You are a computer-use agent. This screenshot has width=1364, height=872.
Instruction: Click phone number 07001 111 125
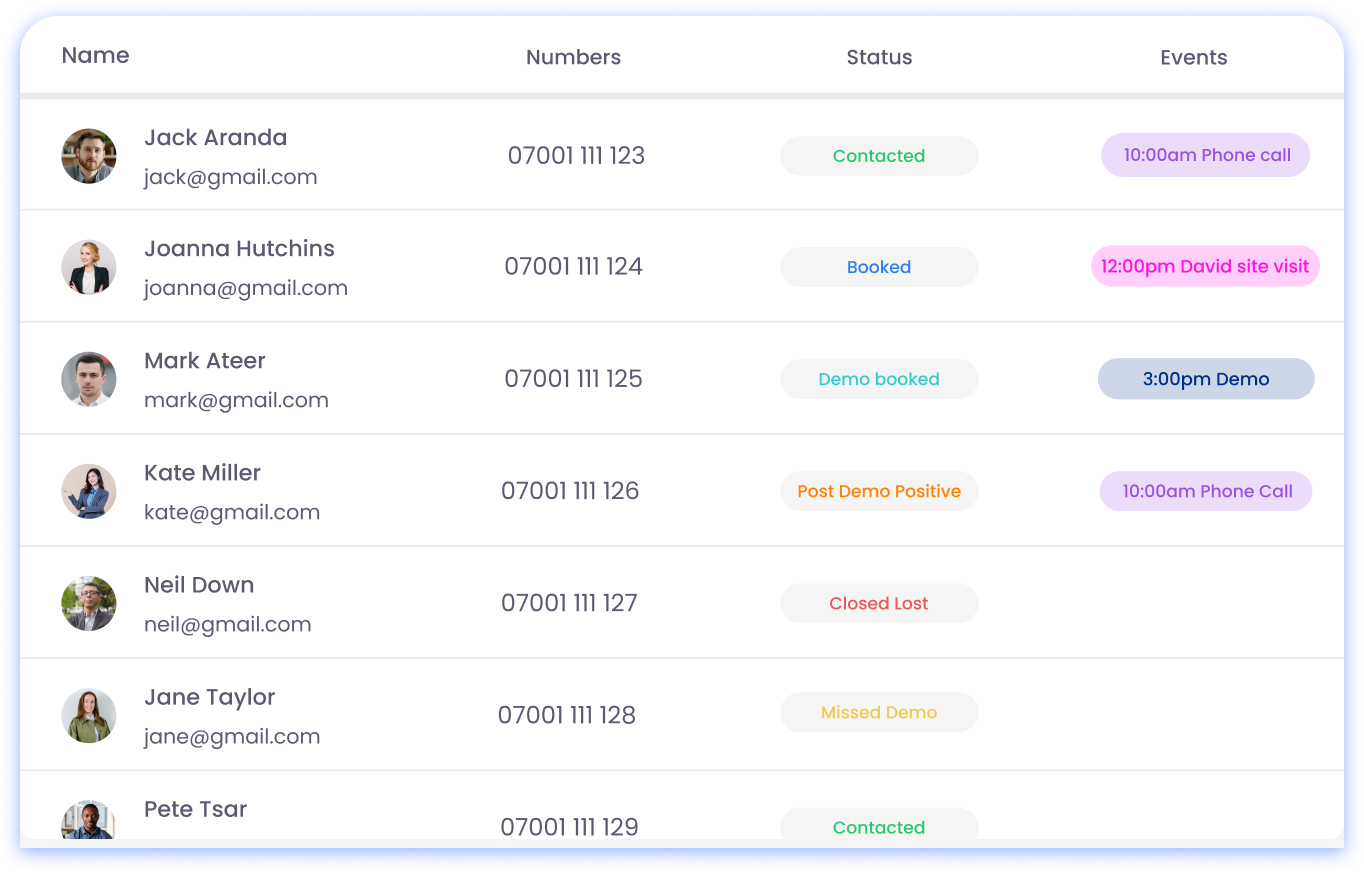click(x=573, y=379)
